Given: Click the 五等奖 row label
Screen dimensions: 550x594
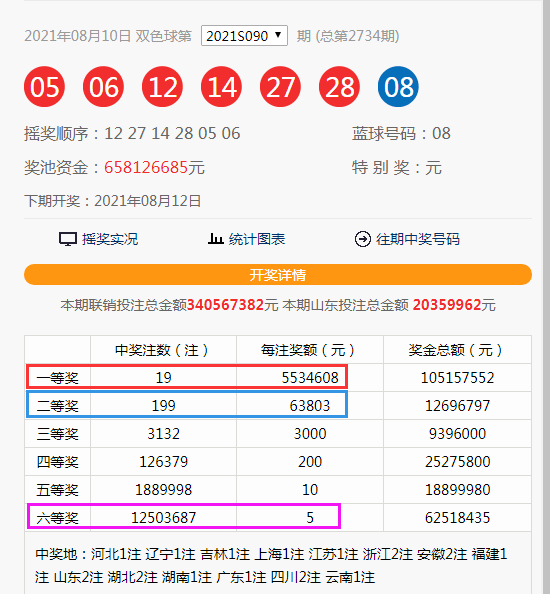Looking at the screenshot, I should [x=58, y=490].
